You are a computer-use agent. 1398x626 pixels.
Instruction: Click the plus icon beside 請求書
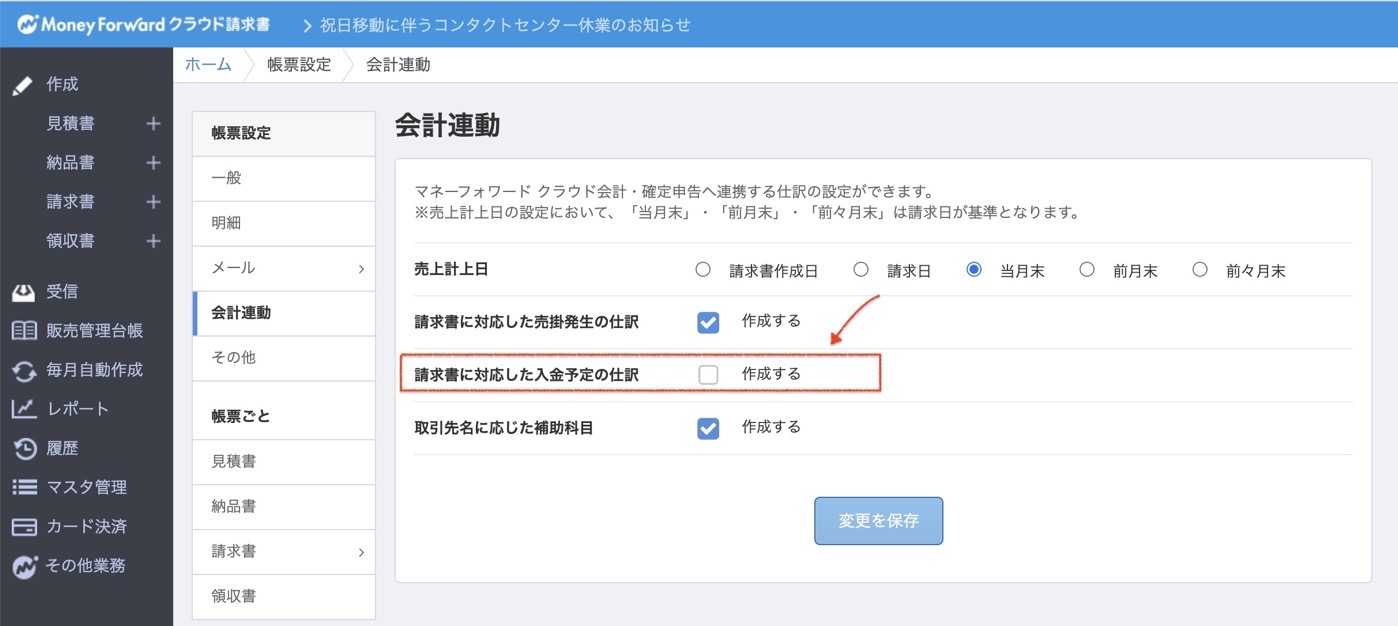[x=153, y=201]
